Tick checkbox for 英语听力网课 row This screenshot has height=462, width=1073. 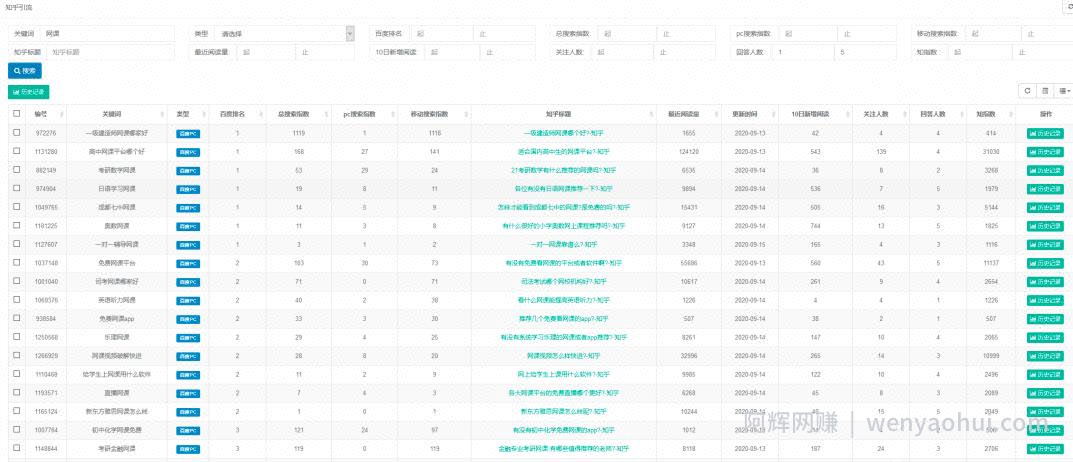click(x=16, y=299)
